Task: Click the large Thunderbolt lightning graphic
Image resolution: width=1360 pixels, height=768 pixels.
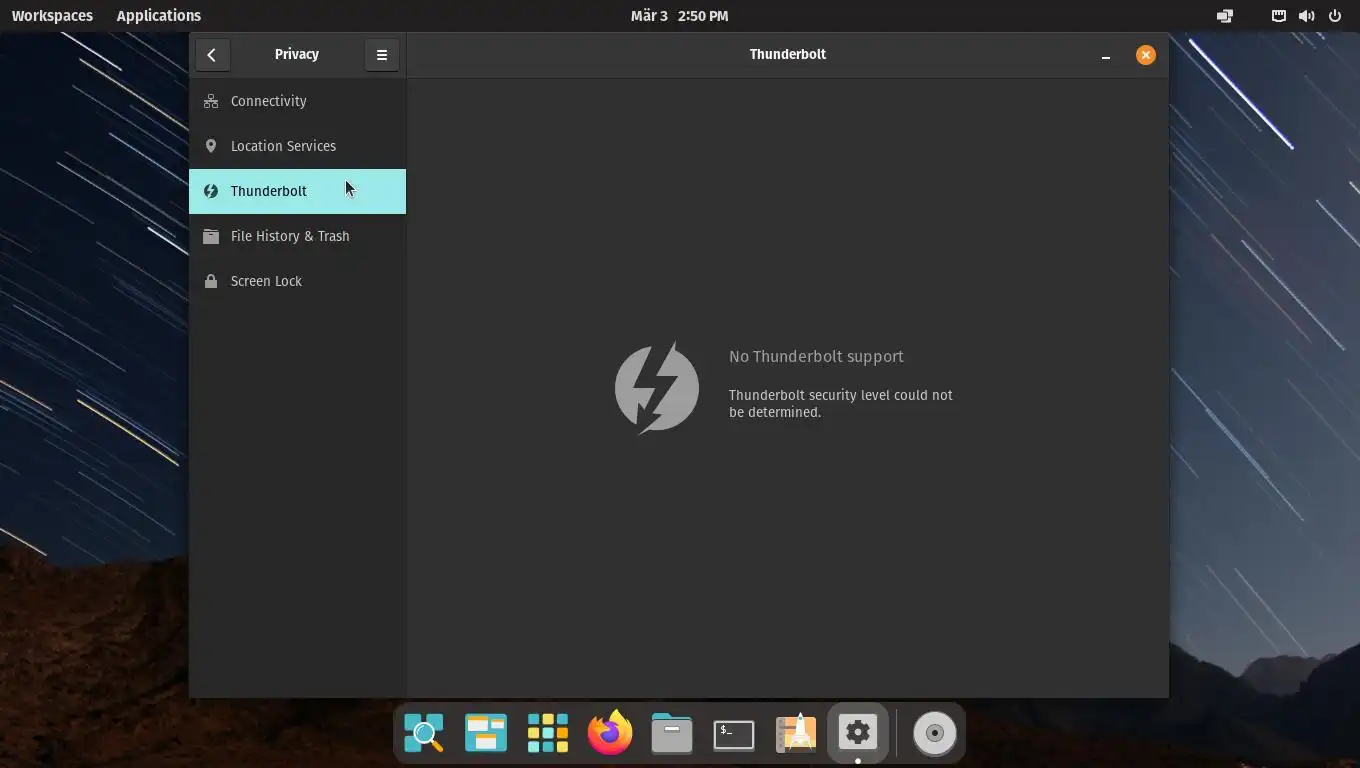Action: click(x=657, y=388)
